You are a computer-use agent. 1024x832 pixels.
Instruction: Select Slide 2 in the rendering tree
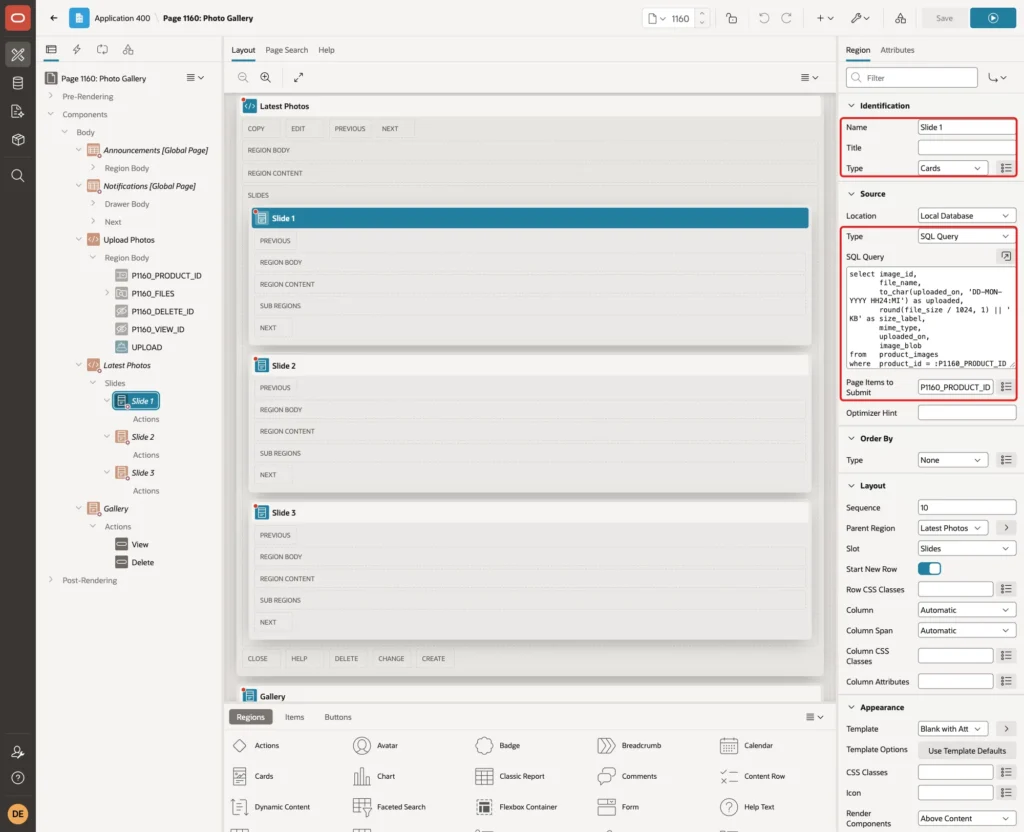pyautogui.click(x=143, y=437)
